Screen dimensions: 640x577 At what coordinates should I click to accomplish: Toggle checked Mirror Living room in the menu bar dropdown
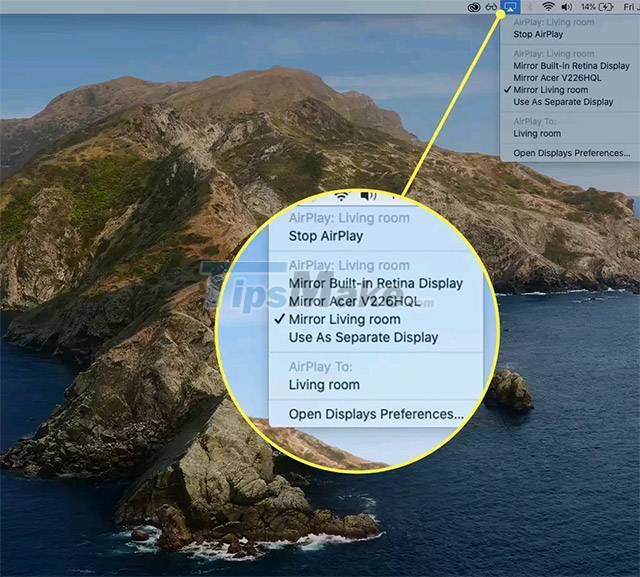click(x=570, y=90)
